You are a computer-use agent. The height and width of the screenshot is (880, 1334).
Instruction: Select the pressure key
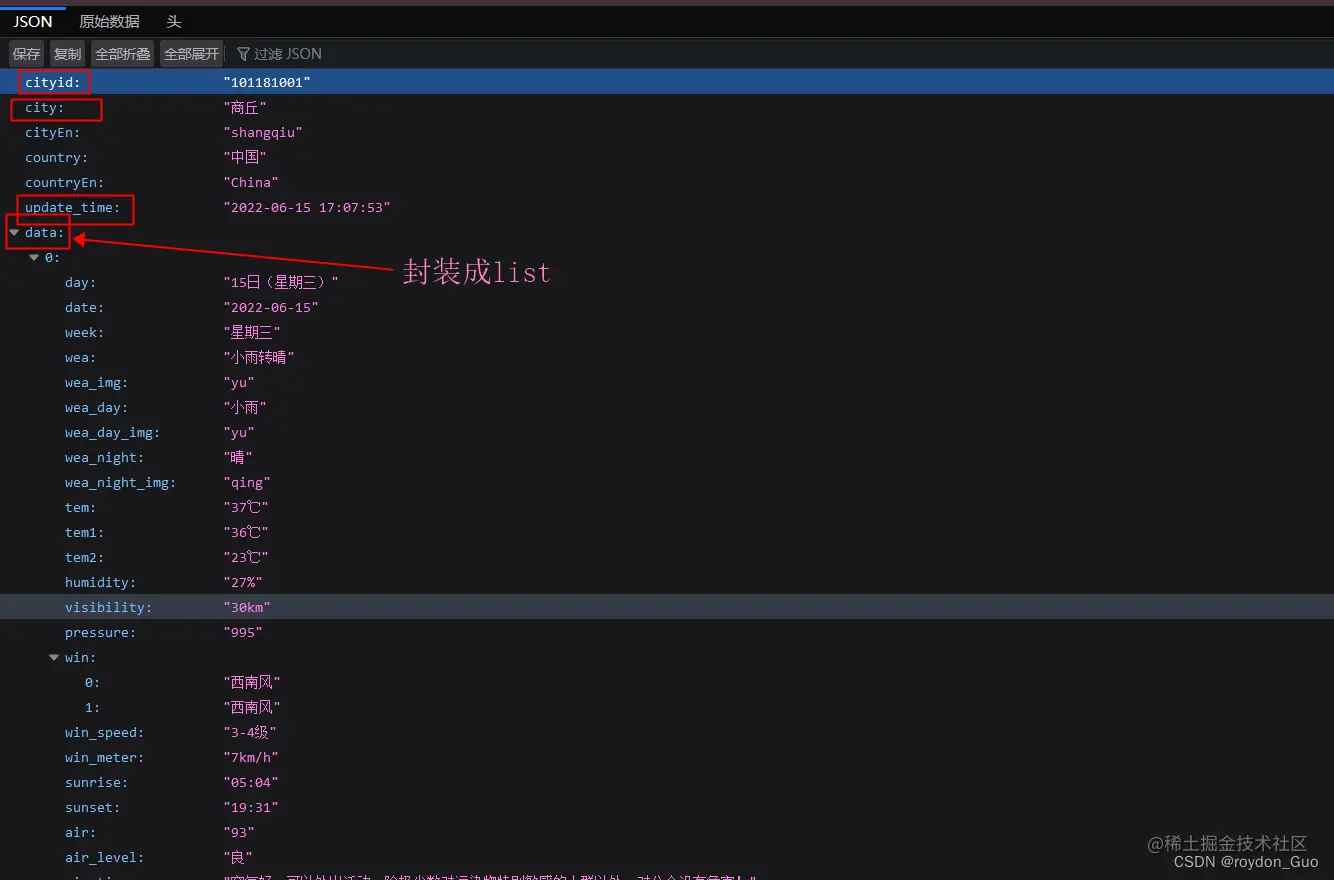pyautogui.click(x=100, y=632)
